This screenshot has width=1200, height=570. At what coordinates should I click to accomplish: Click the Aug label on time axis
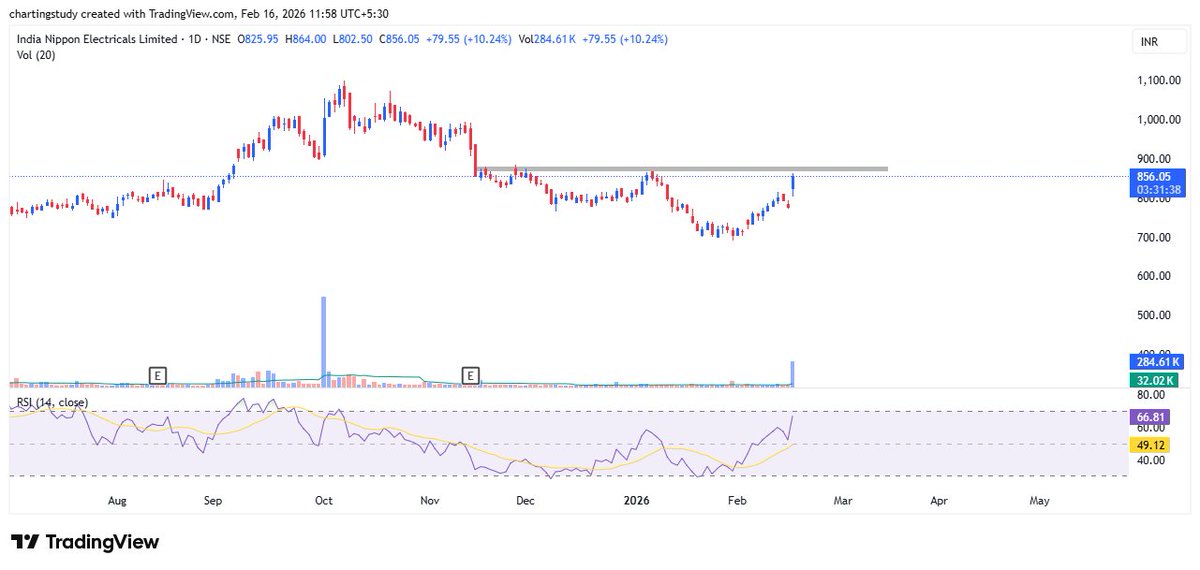click(117, 500)
